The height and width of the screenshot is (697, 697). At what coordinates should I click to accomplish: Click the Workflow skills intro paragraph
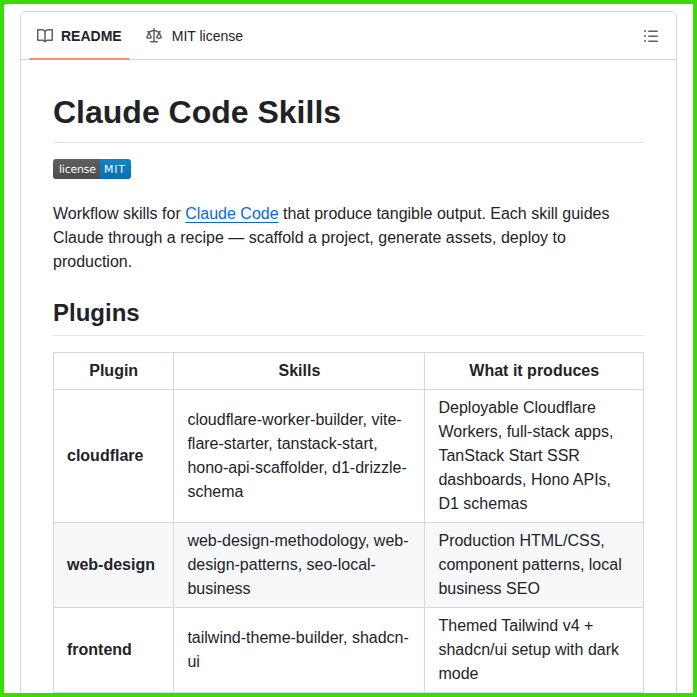point(331,237)
